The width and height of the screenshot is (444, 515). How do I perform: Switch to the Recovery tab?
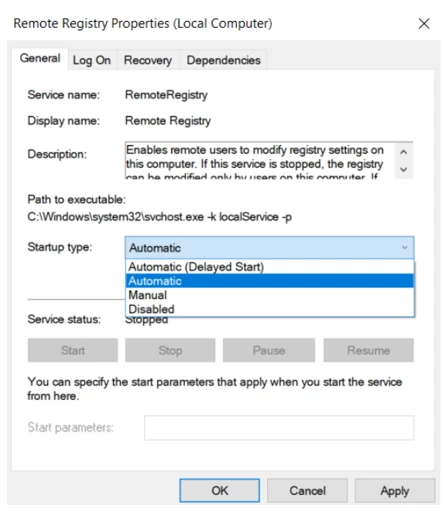click(148, 60)
